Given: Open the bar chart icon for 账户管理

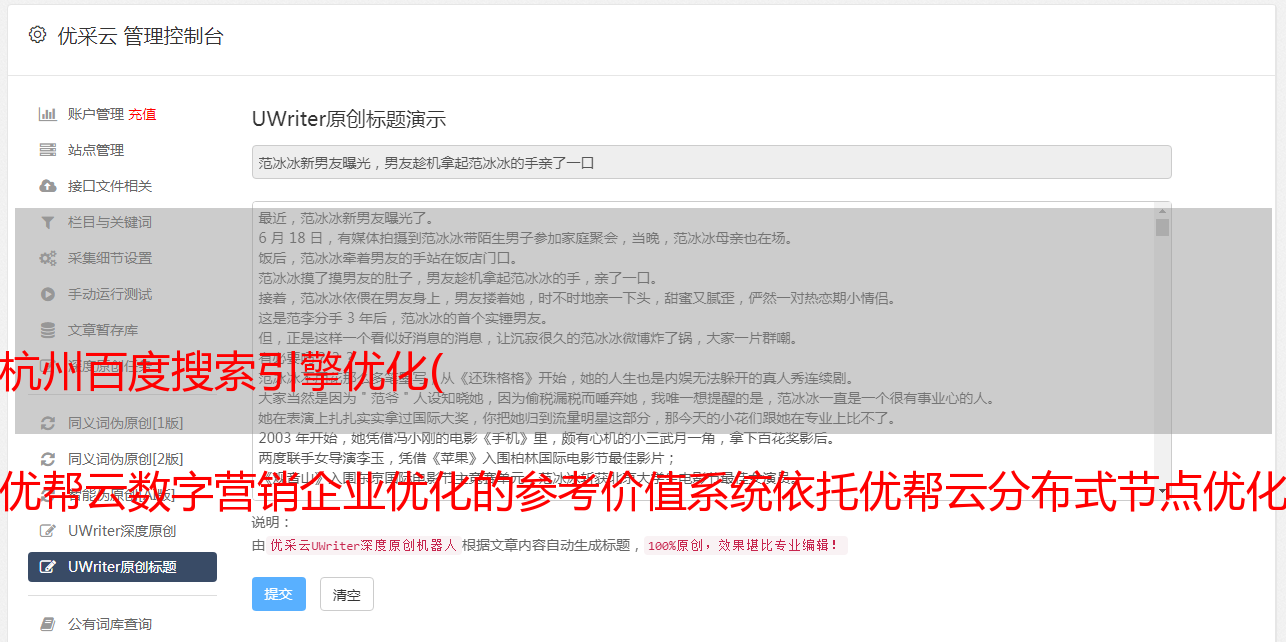Looking at the screenshot, I should pyautogui.click(x=47, y=114).
